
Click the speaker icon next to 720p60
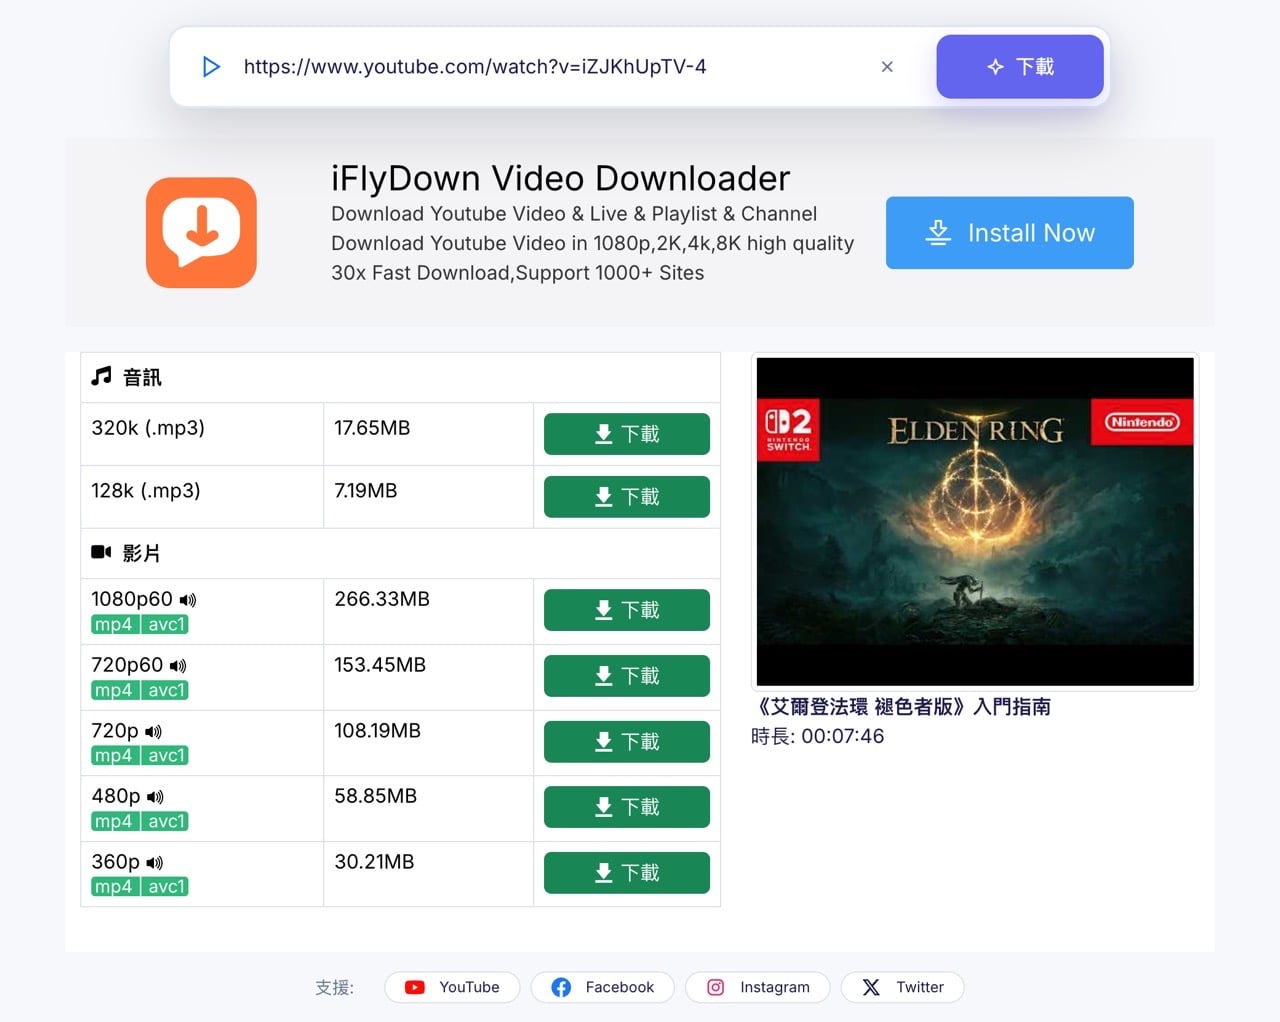point(178,666)
